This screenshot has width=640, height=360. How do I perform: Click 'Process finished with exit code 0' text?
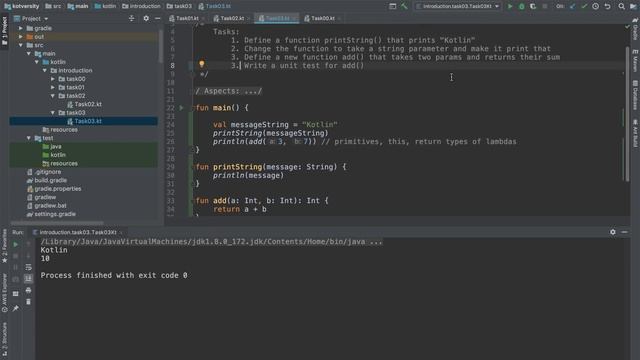tap(114, 276)
